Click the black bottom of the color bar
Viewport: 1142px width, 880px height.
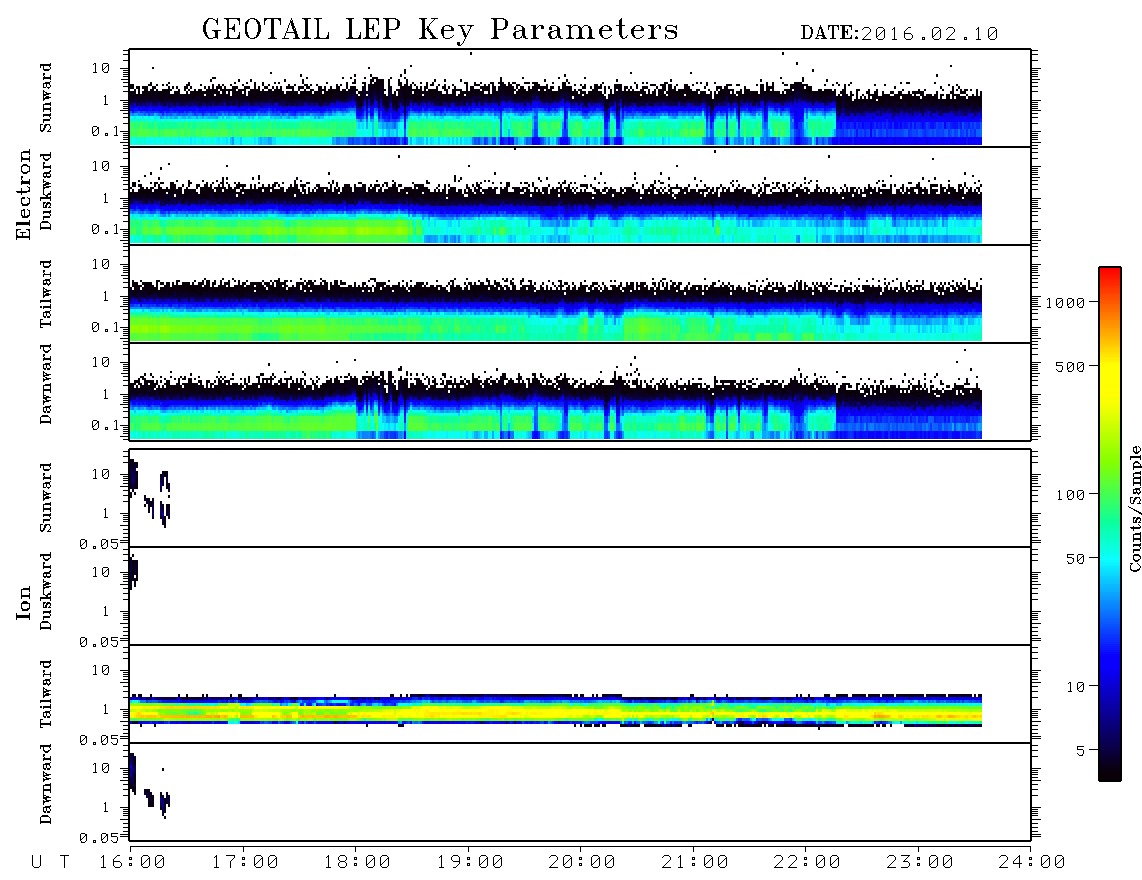coord(1109,769)
